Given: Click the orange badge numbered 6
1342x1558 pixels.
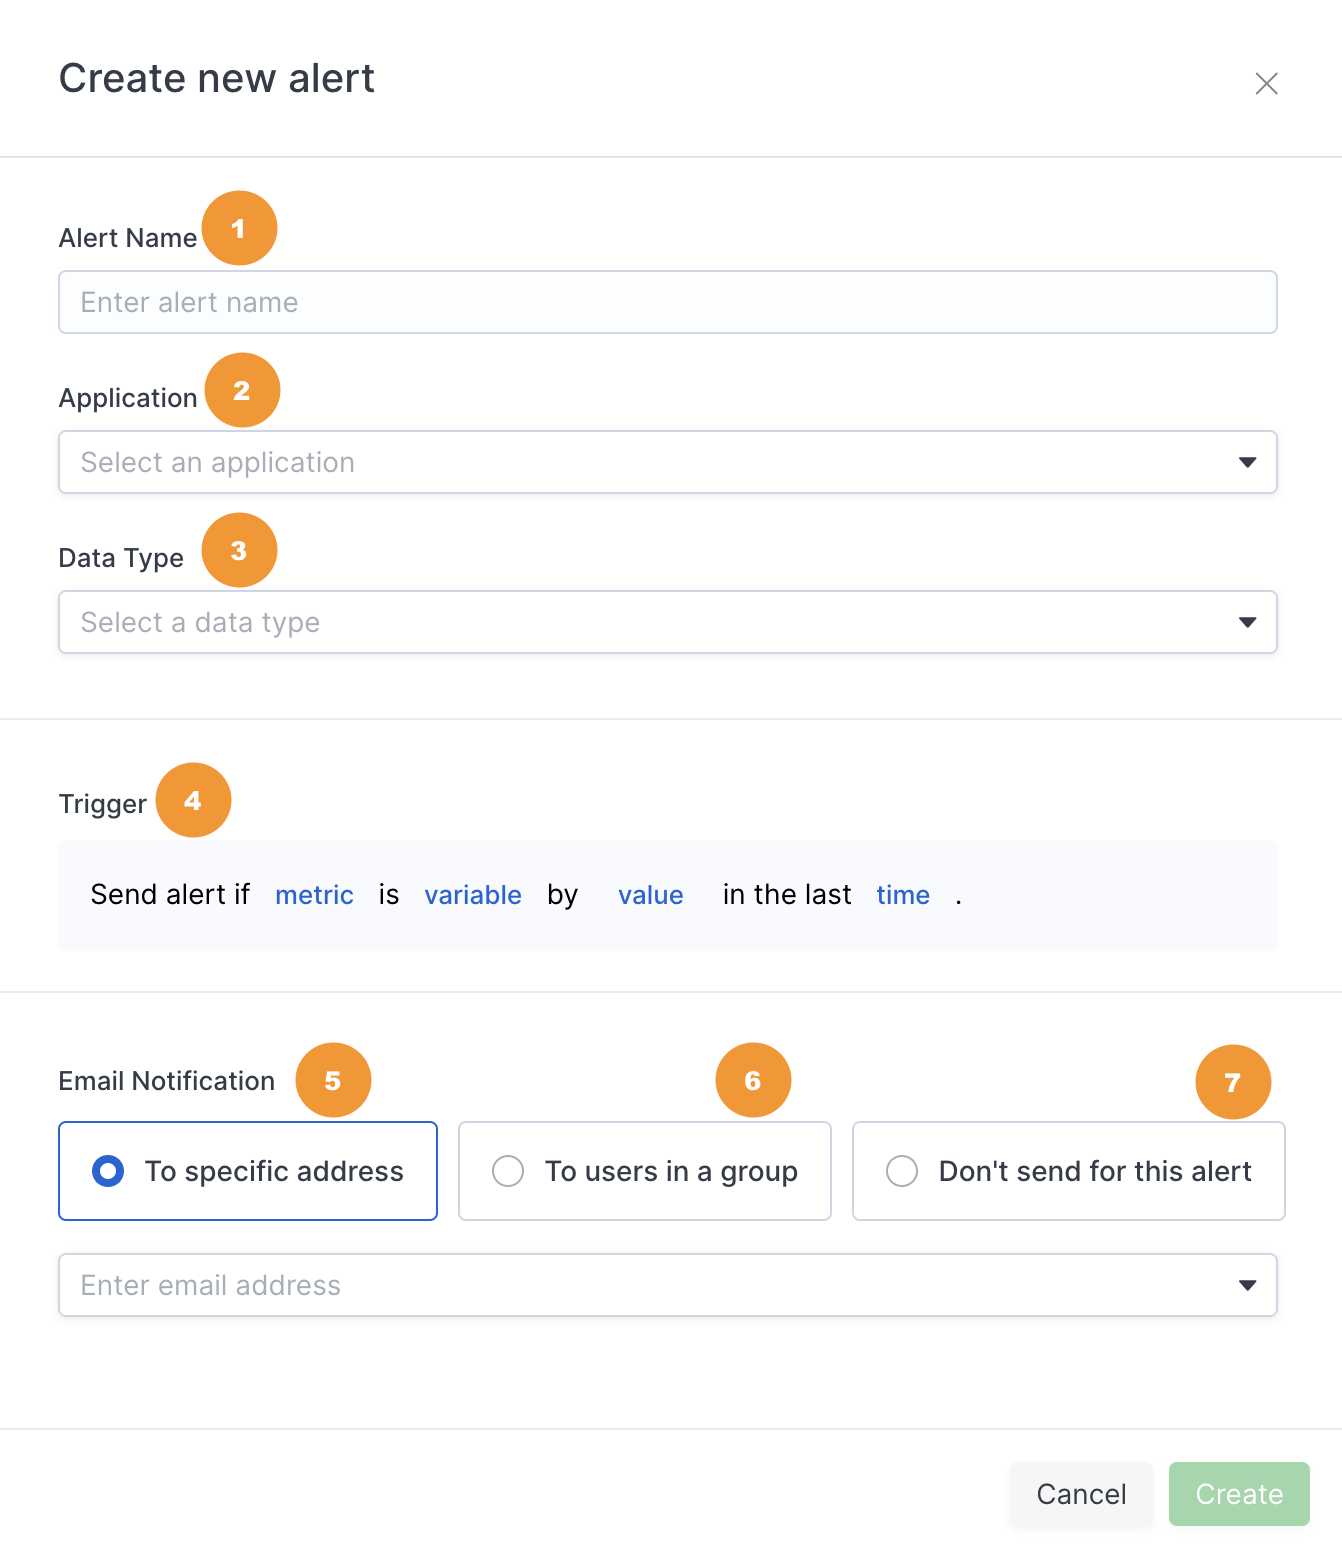Looking at the screenshot, I should click(753, 1080).
